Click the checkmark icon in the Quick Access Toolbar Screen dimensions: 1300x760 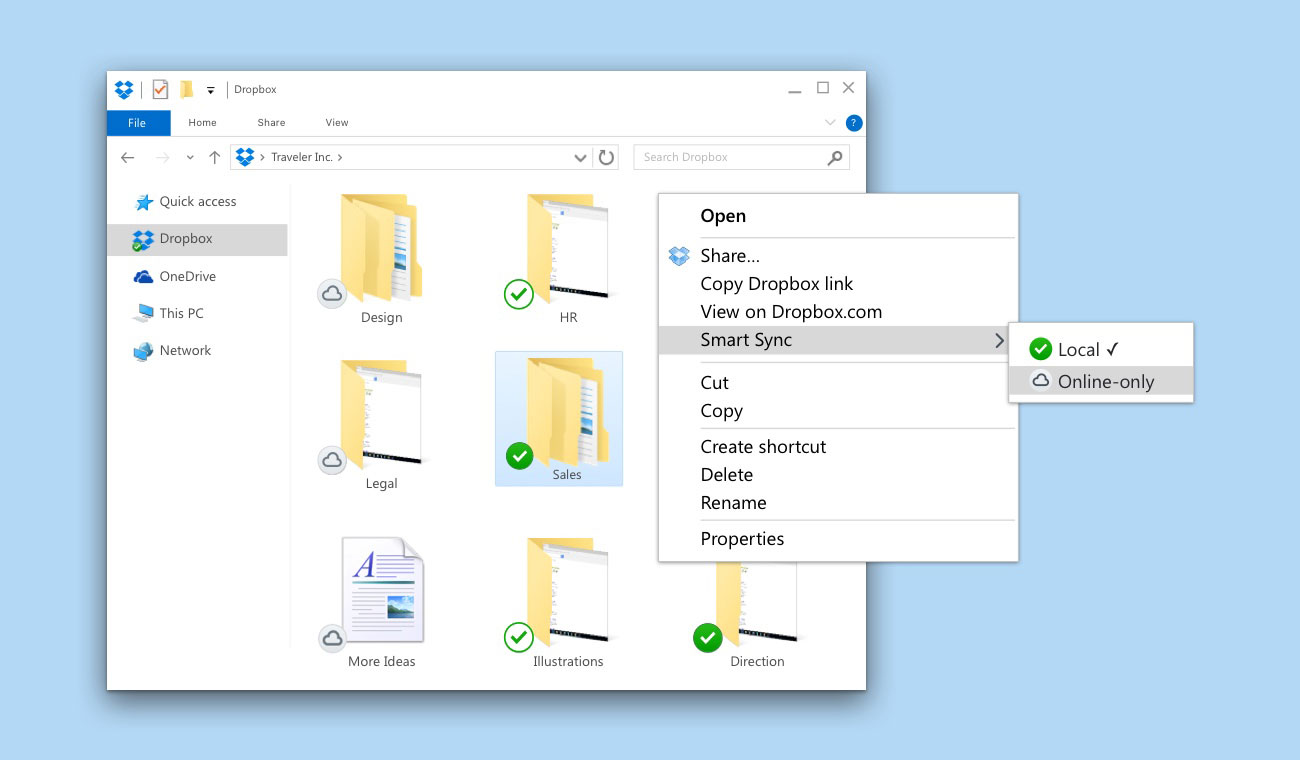[x=160, y=89]
